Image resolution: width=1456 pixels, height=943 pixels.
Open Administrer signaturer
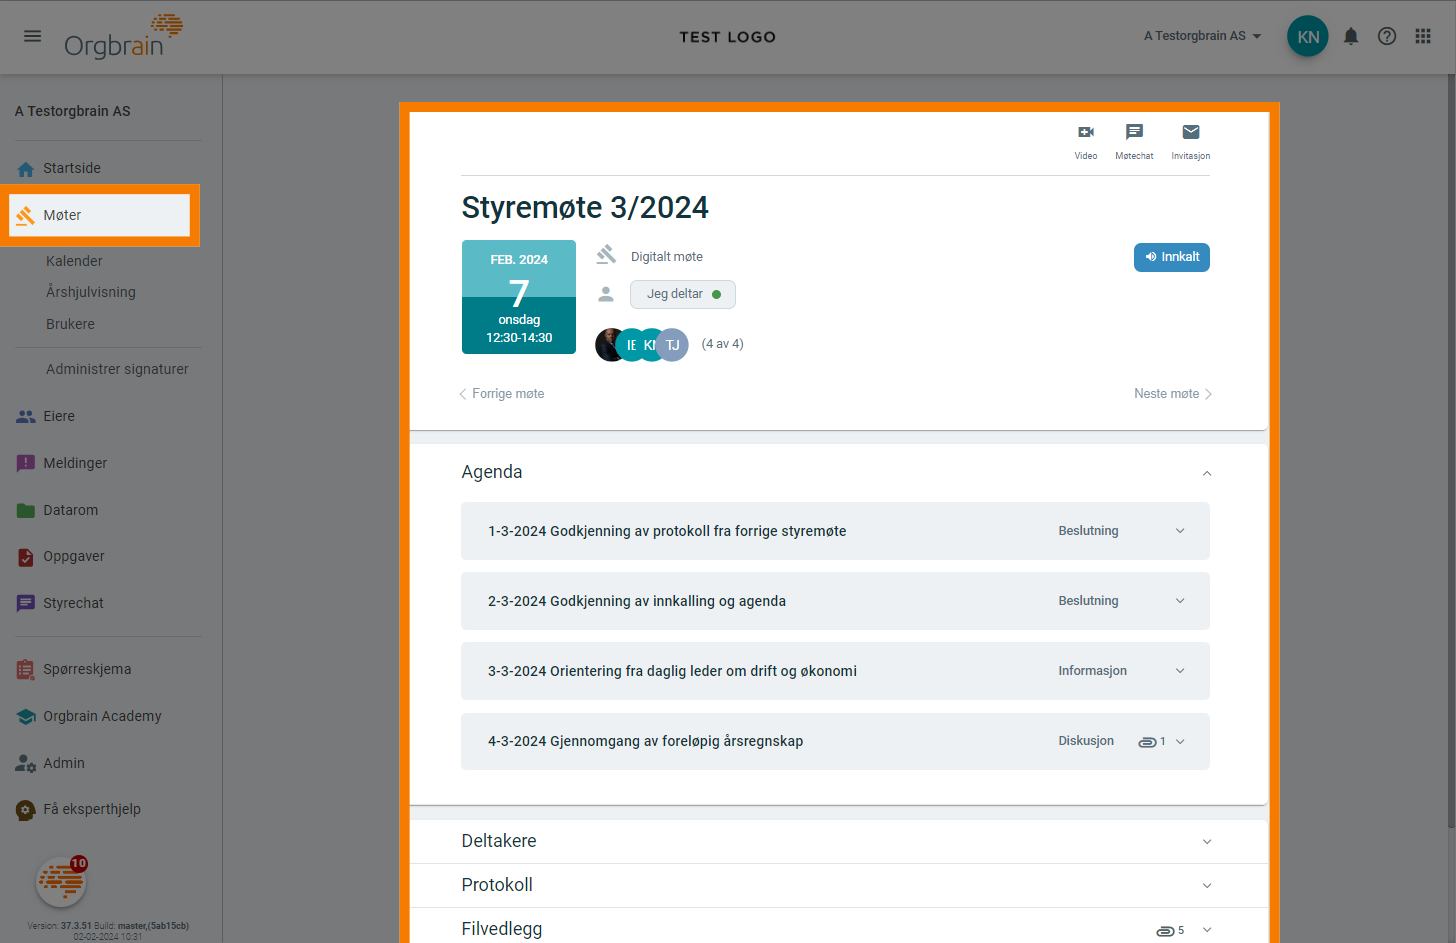tap(117, 369)
